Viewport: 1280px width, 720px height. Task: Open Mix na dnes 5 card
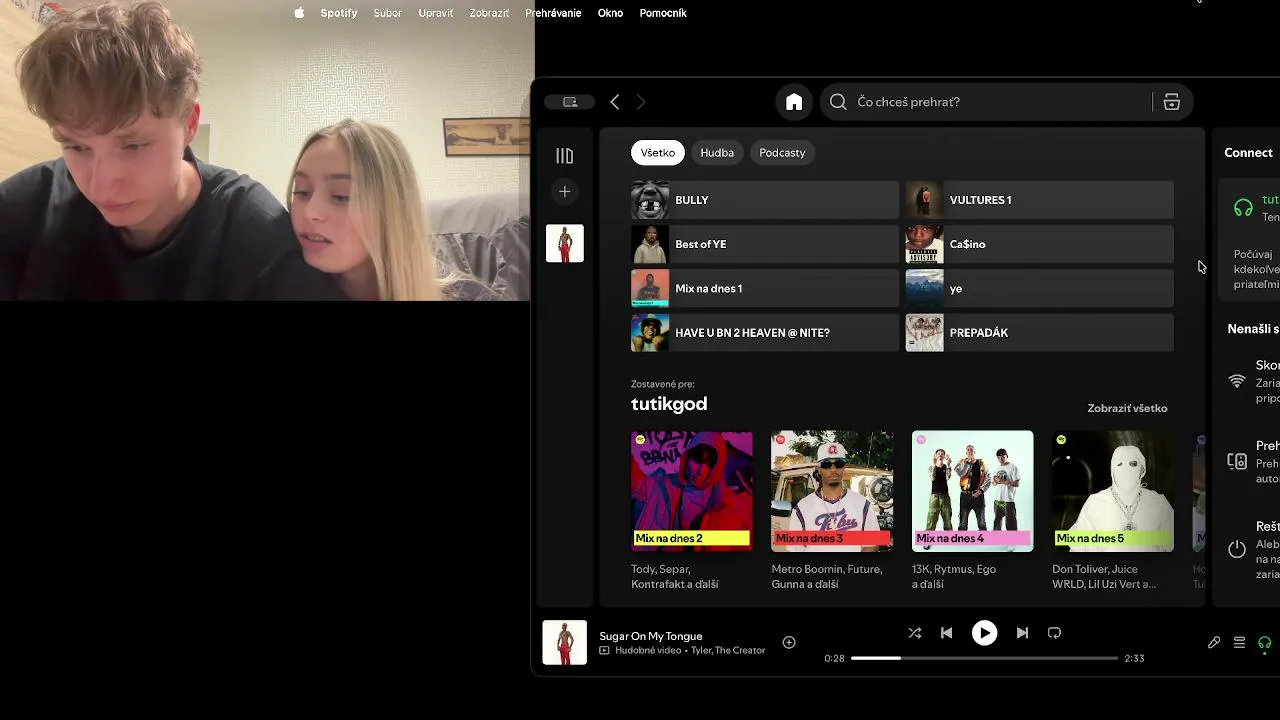point(1113,491)
